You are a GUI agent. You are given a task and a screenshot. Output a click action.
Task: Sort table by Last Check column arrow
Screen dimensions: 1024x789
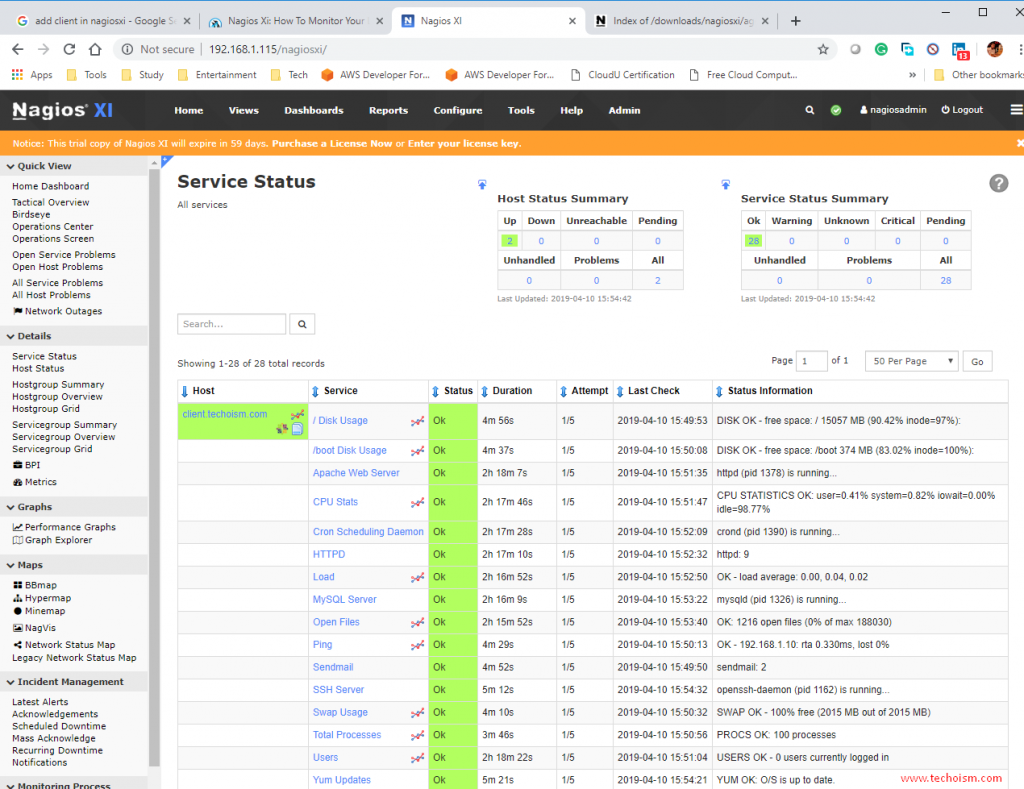pos(620,391)
